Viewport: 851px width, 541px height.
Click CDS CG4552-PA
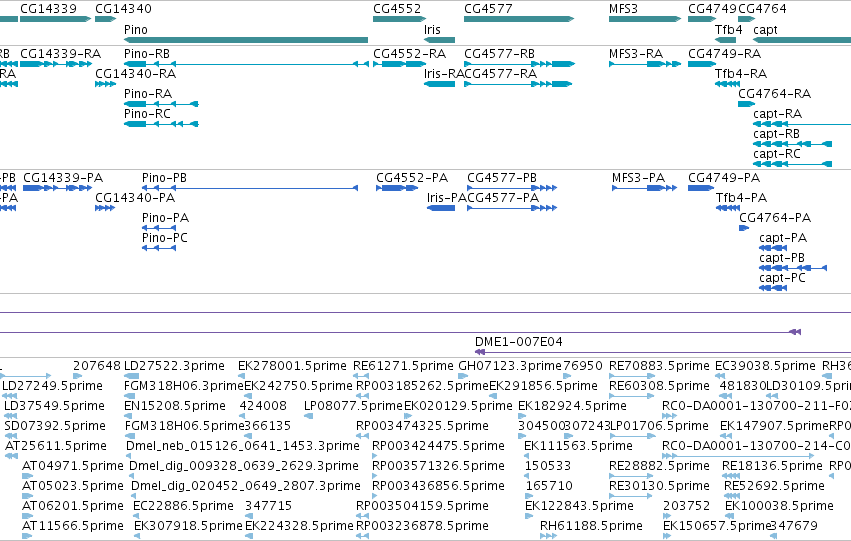[x=397, y=188]
